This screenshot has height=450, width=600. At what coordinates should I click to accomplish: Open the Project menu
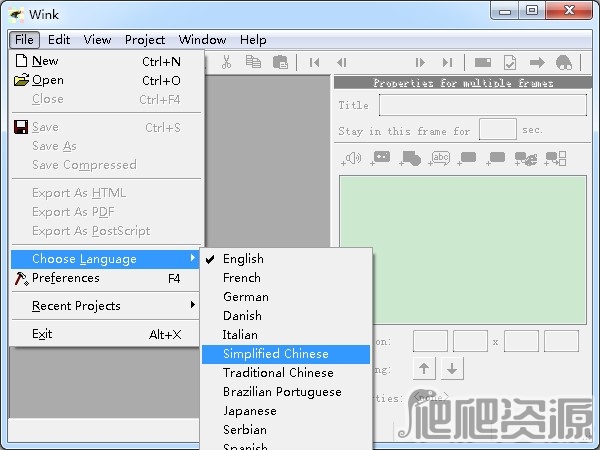click(x=145, y=40)
